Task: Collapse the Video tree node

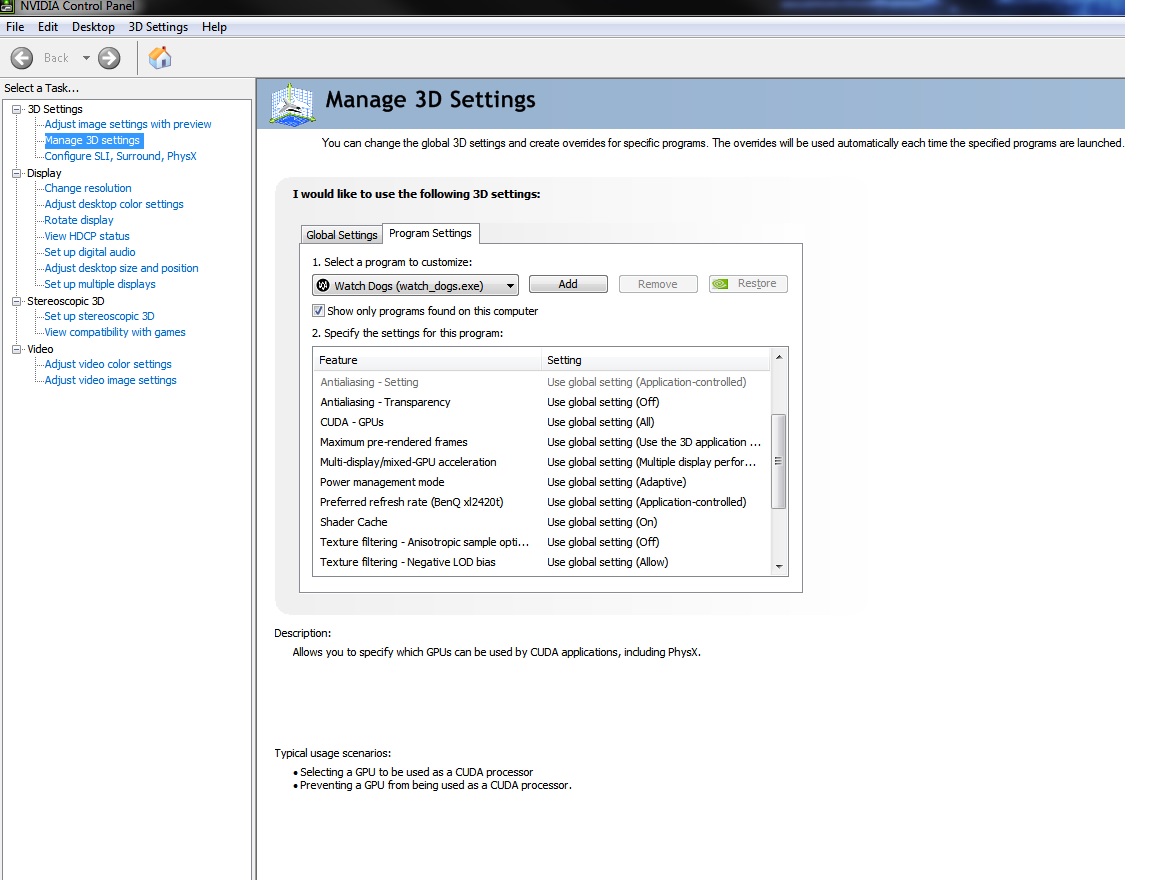Action: (x=17, y=349)
